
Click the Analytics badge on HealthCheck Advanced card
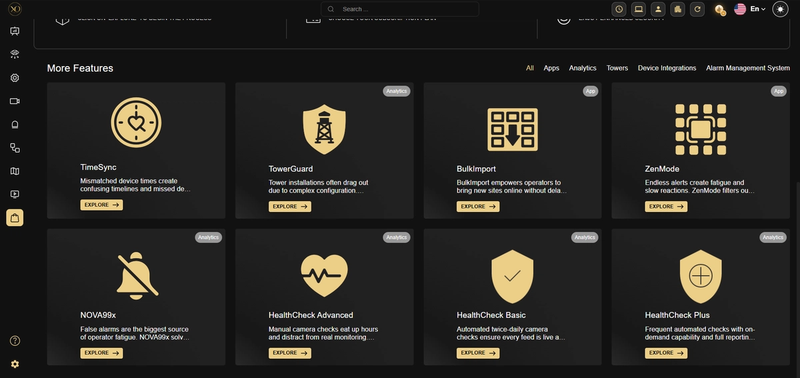pos(396,237)
